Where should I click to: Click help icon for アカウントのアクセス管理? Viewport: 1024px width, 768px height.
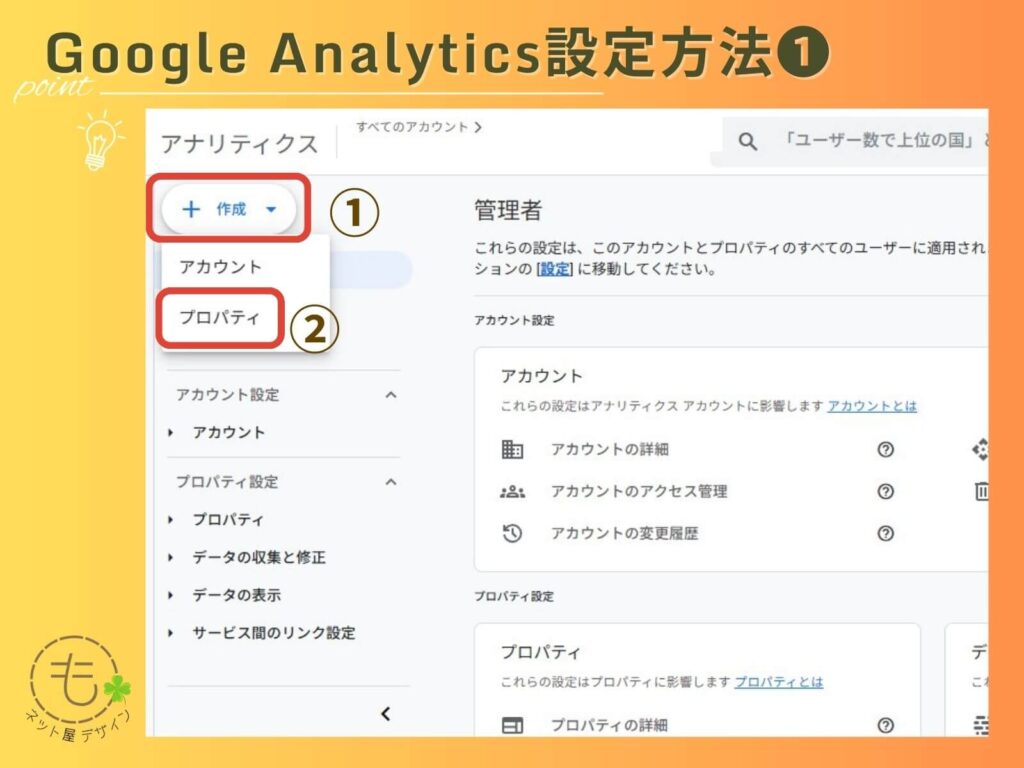(x=886, y=492)
